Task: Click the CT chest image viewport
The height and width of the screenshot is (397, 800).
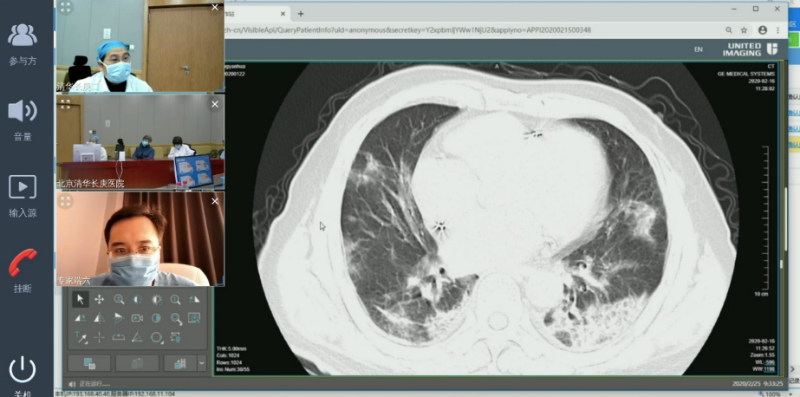Action: point(496,218)
